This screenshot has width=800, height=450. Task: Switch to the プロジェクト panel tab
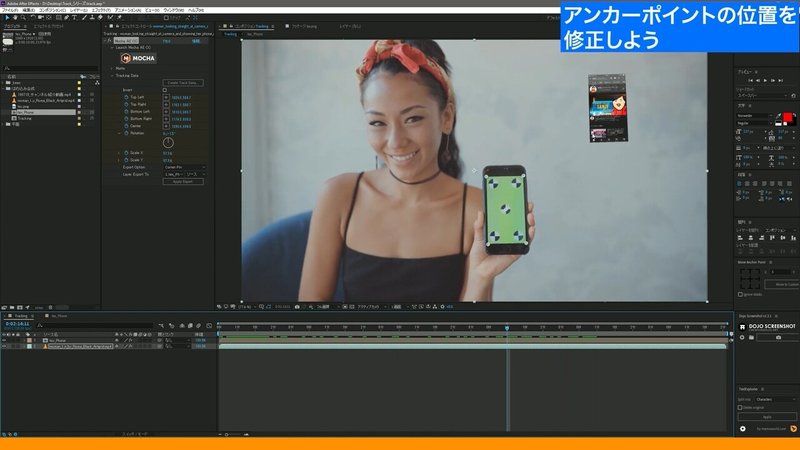(13, 26)
